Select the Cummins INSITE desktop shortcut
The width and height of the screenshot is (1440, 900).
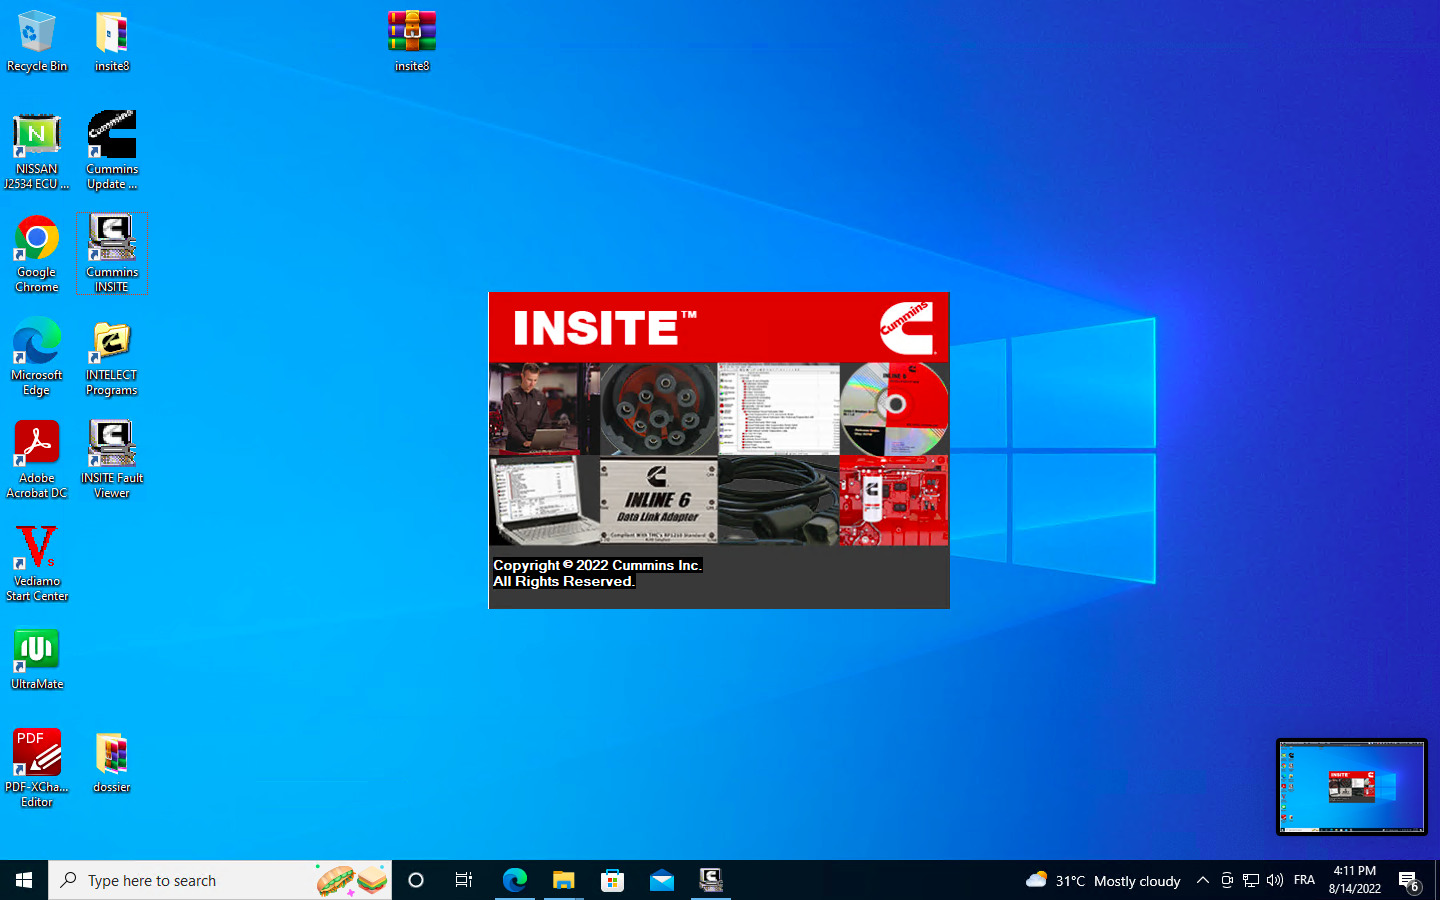coord(112,254)
